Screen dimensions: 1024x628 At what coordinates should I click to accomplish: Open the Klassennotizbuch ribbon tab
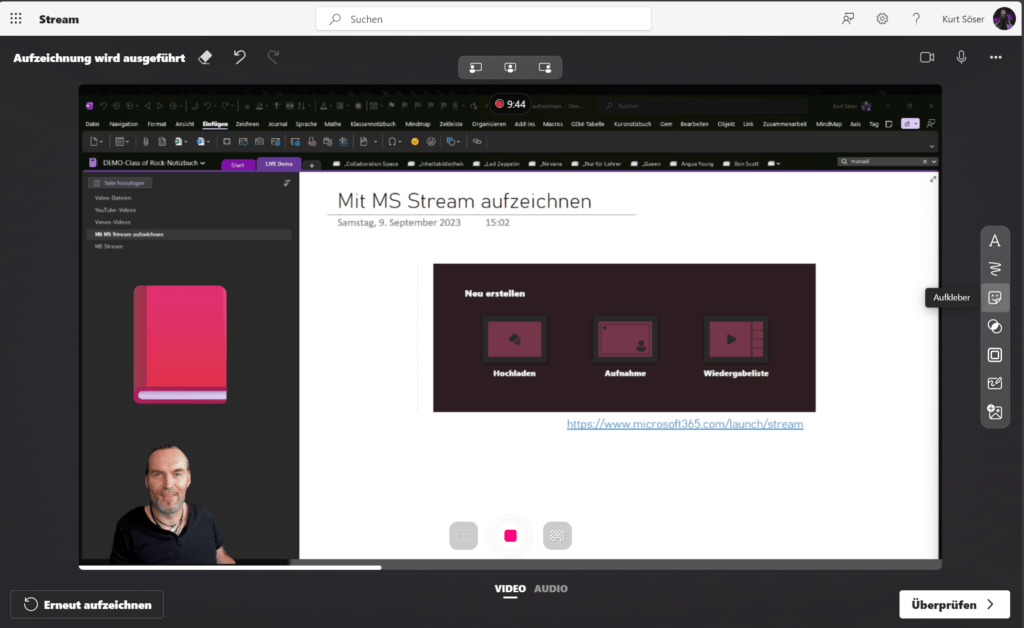point(373,124)
